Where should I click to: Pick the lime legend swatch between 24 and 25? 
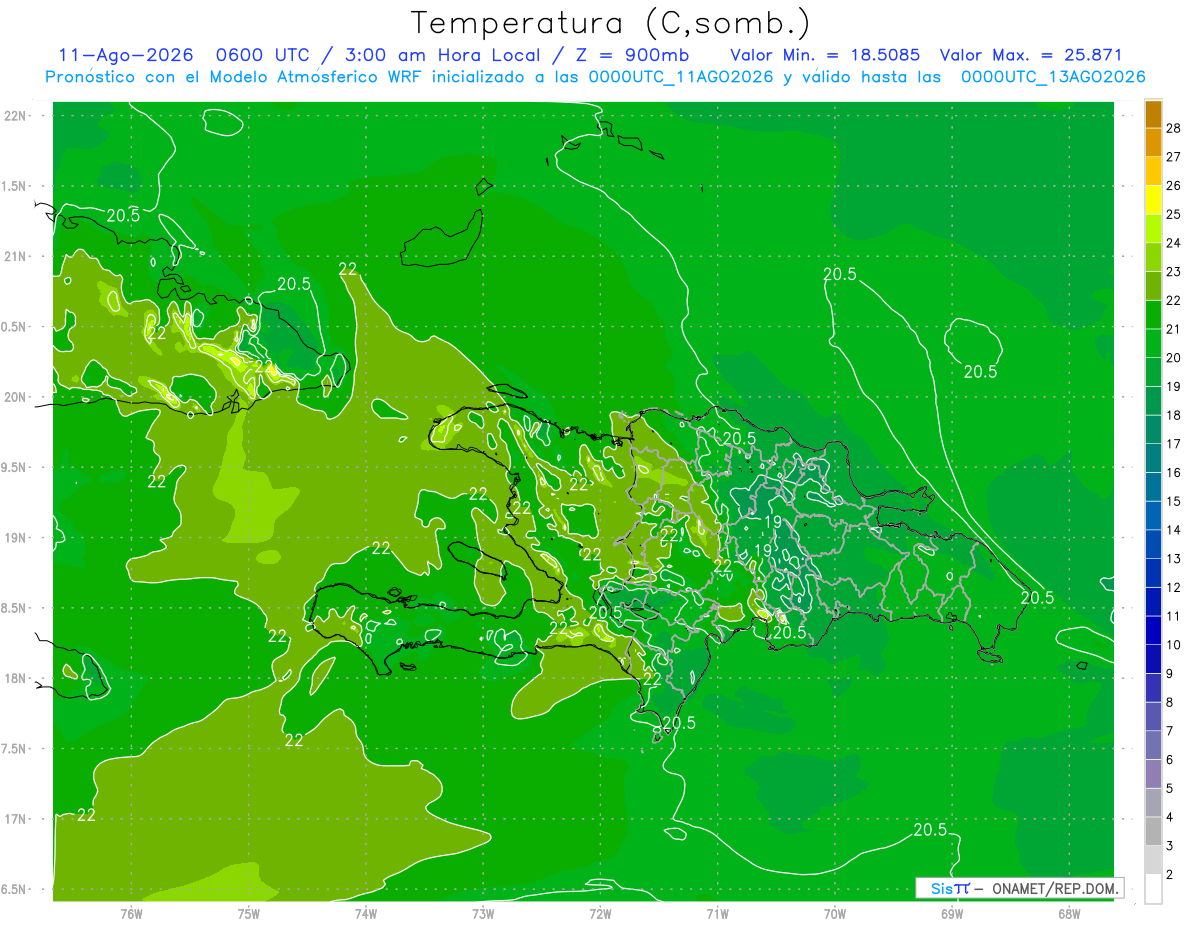pyautogui.click(x=1153, y=228)
